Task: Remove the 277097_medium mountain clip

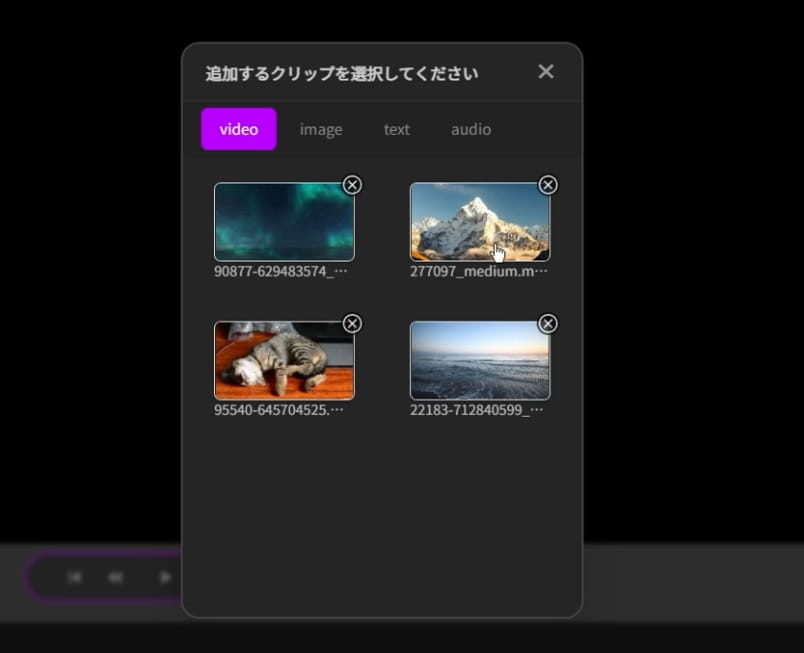Action: coord(548,185)
